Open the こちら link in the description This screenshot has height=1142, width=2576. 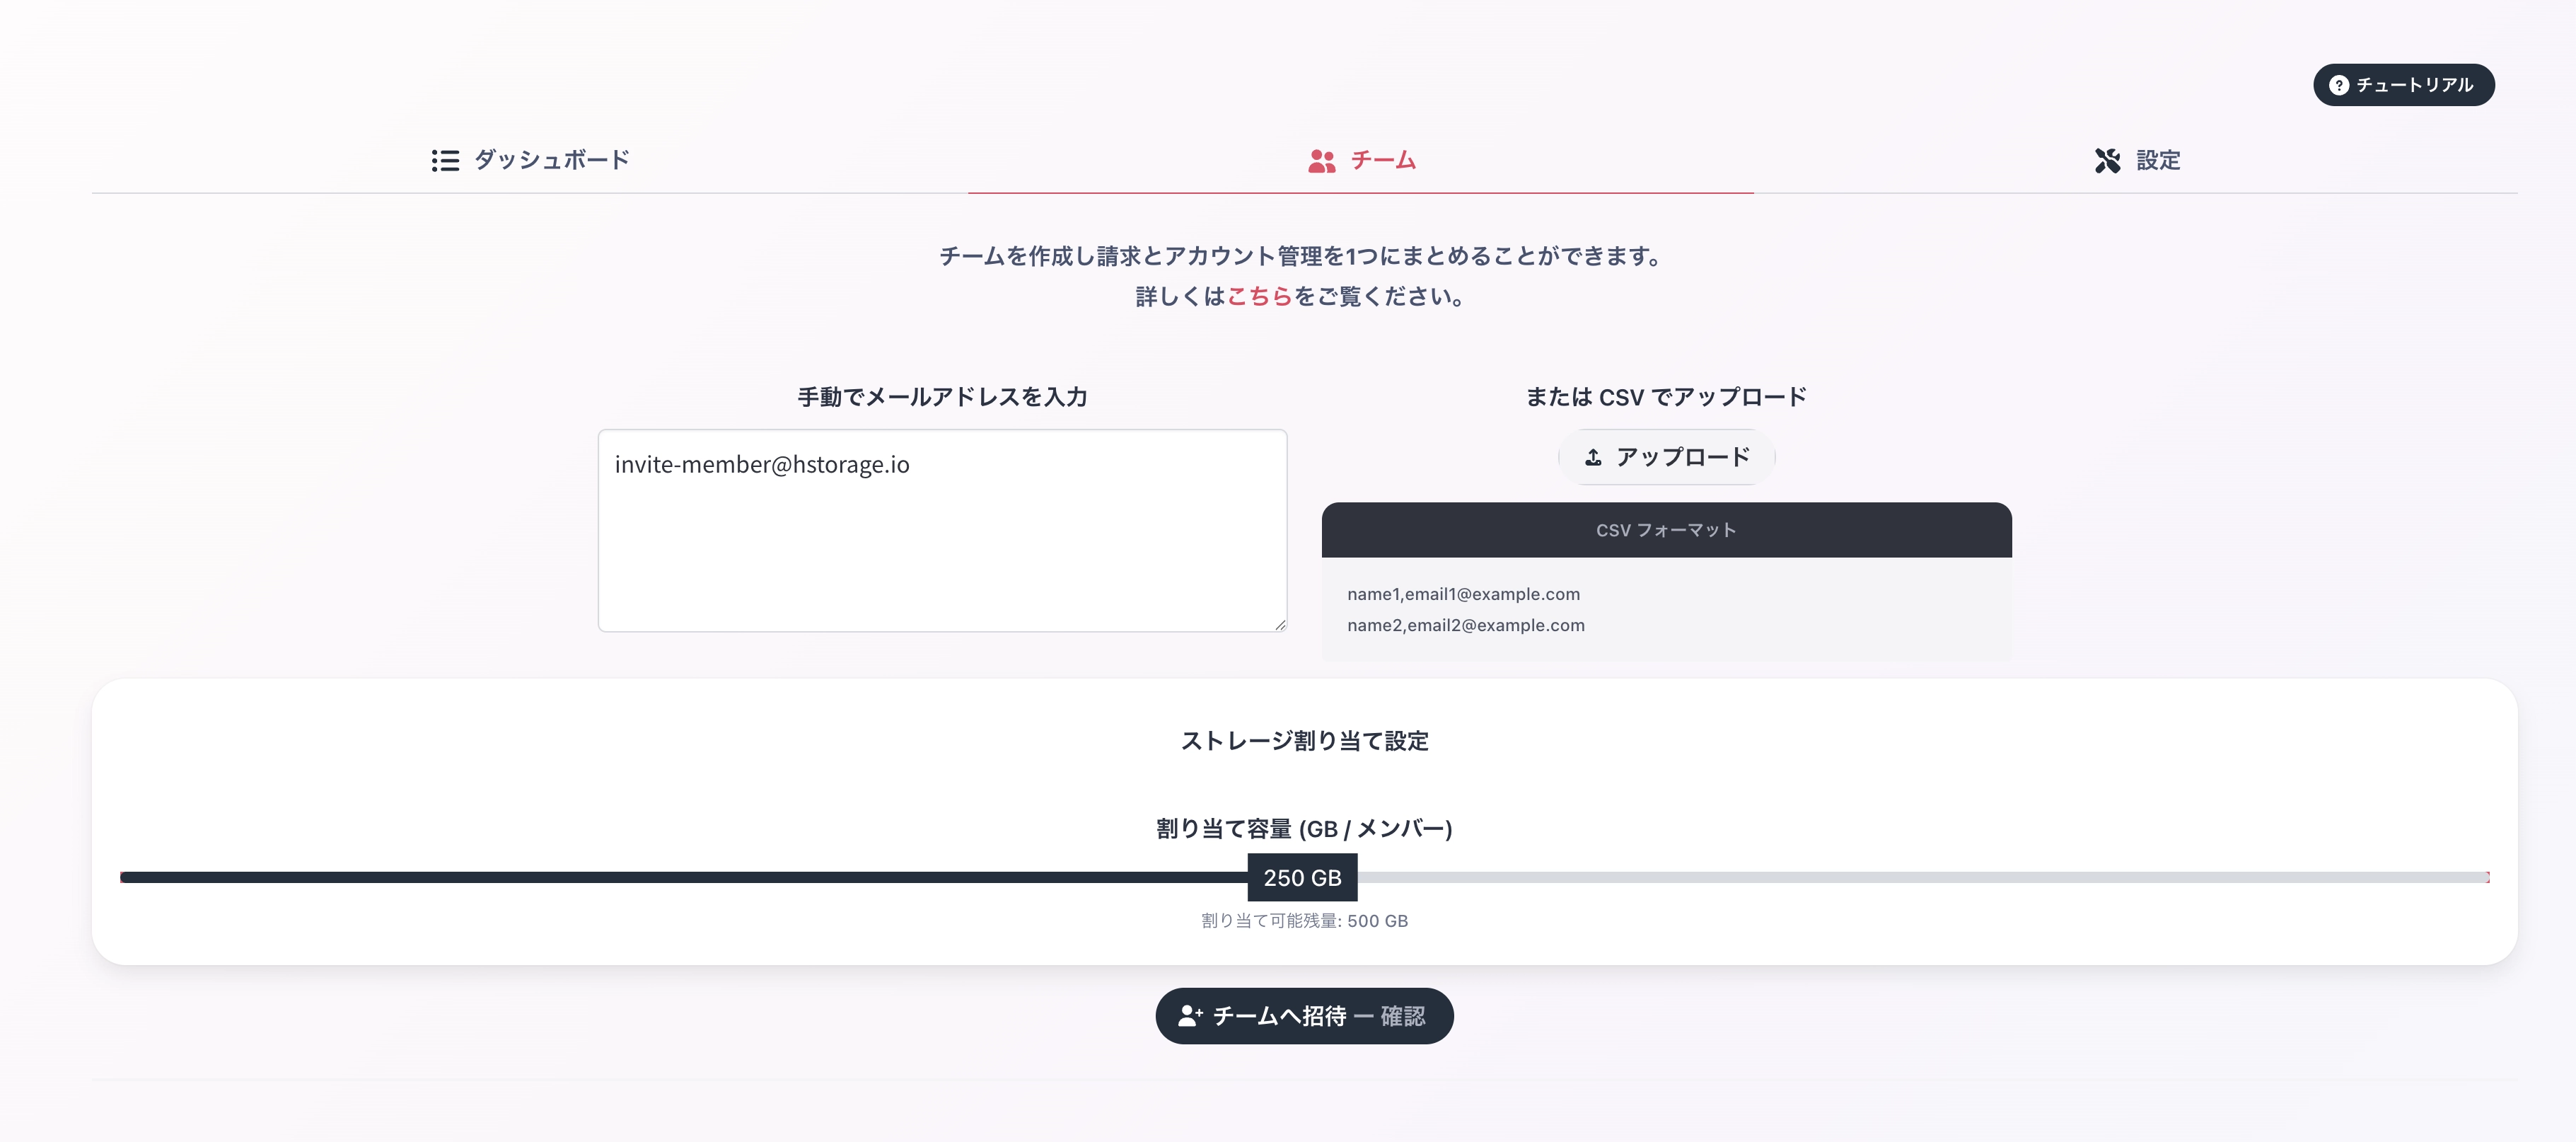(1261, 295)
